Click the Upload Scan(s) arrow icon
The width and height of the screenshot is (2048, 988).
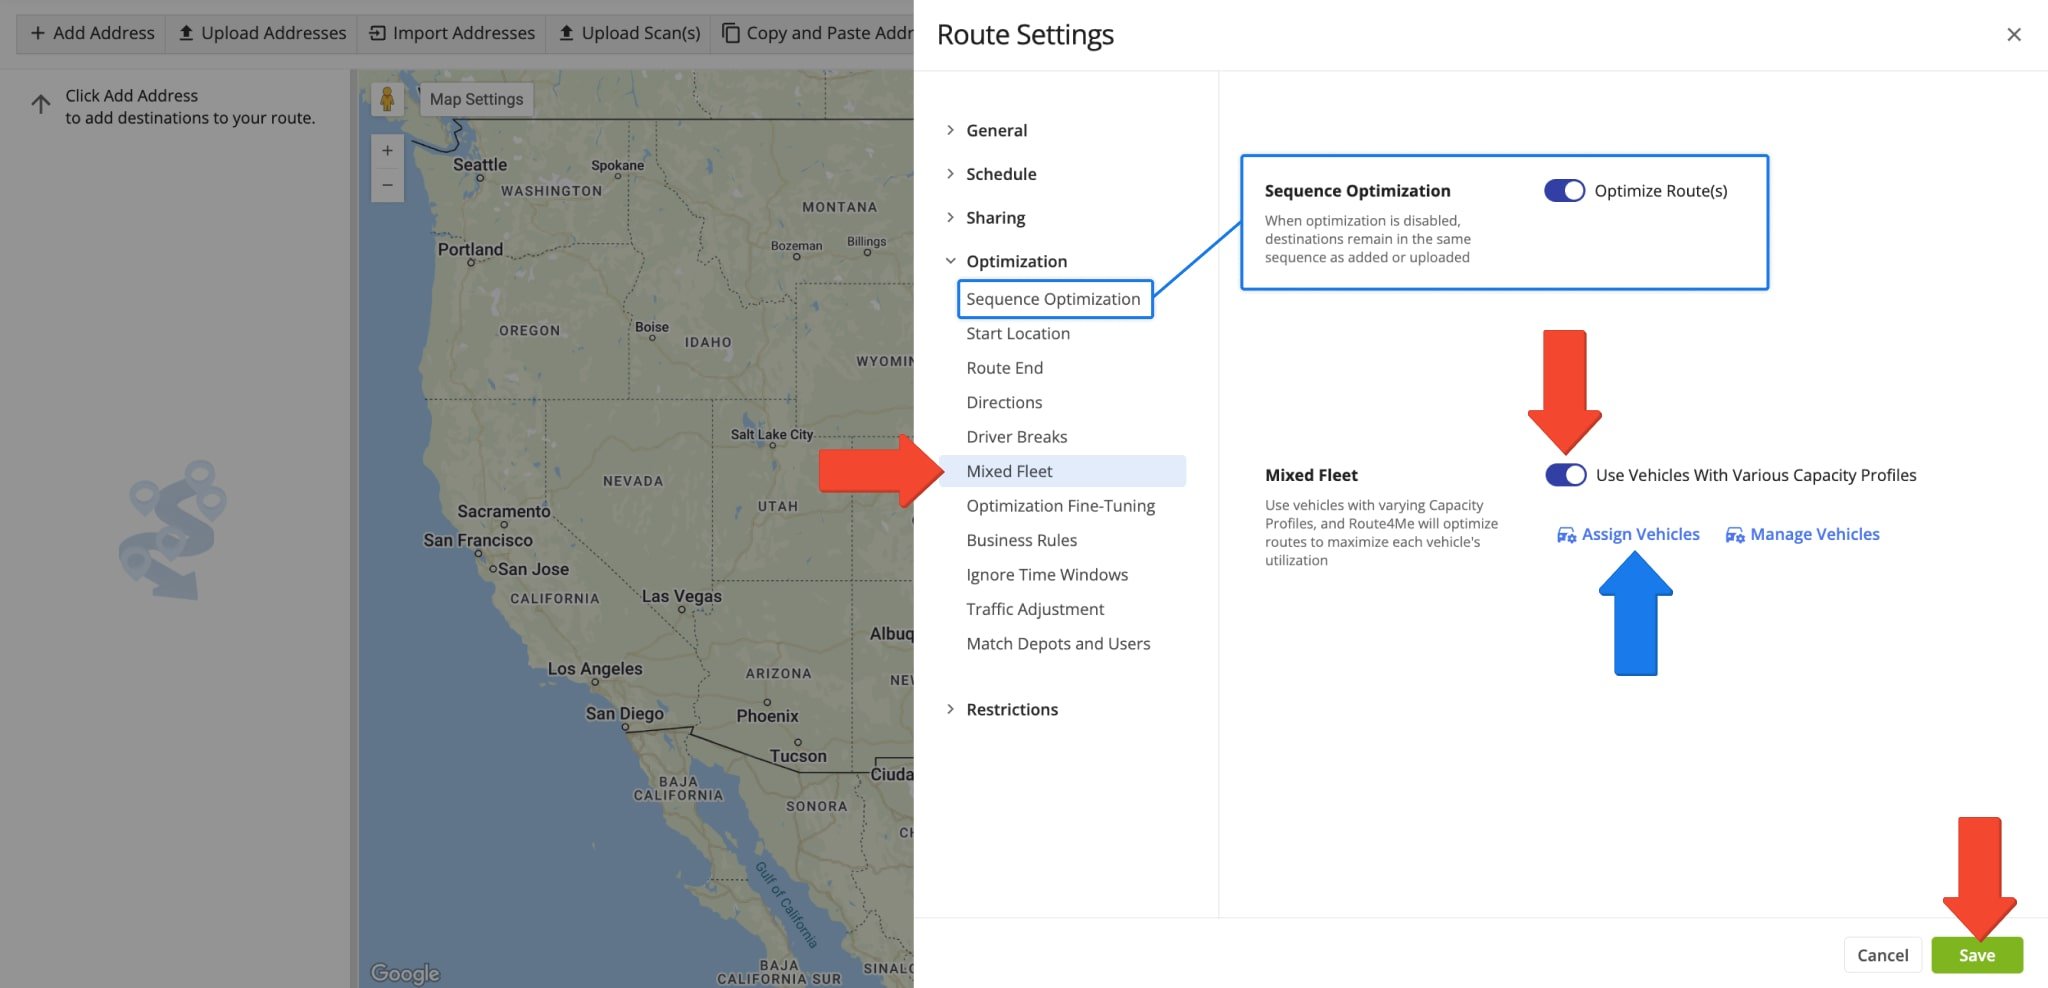click(566, 33)
